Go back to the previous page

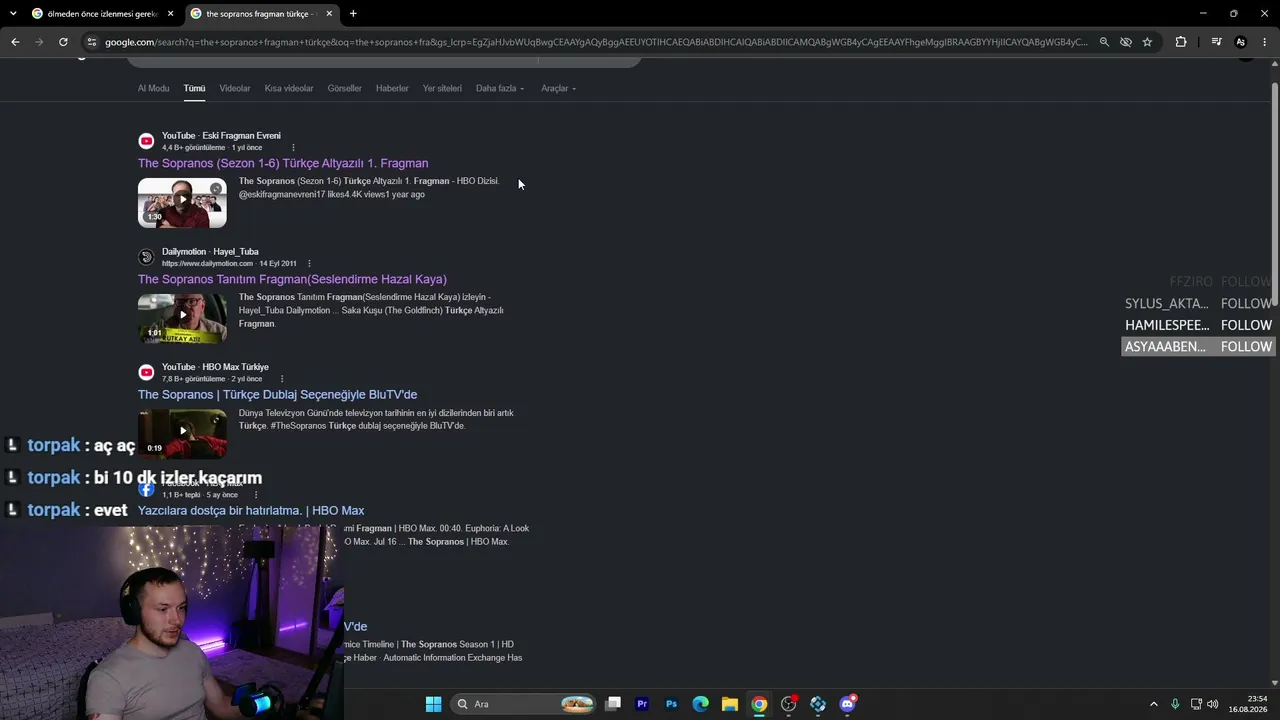click(x=15, y=42)
